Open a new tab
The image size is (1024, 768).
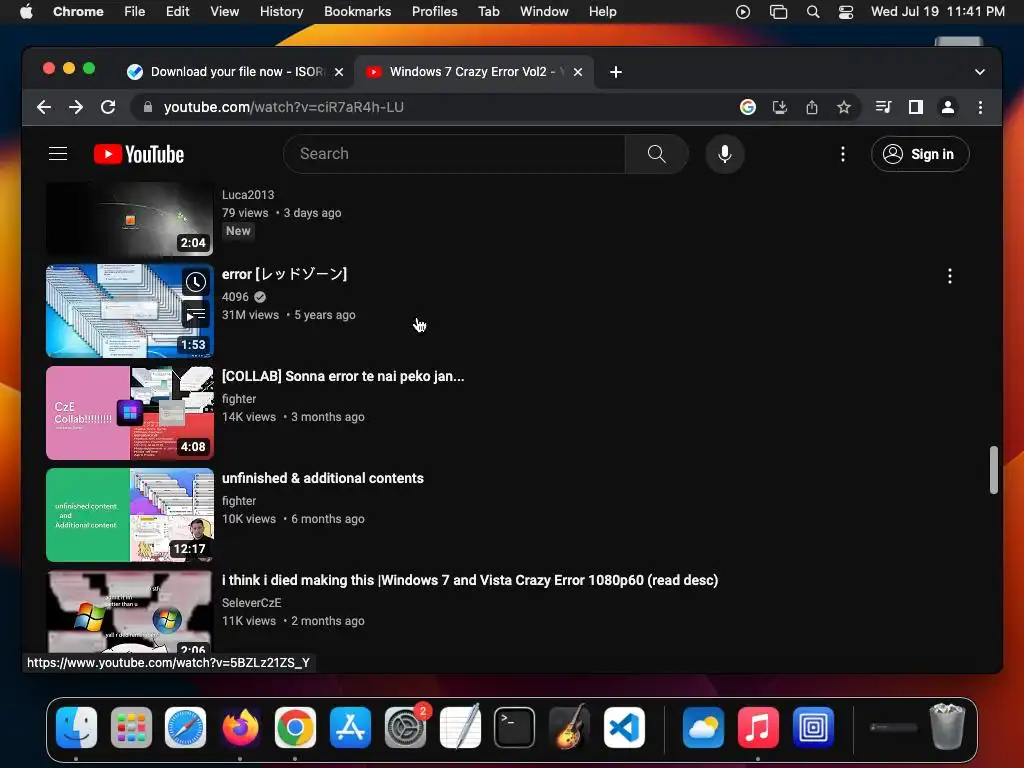coord(616,72)
